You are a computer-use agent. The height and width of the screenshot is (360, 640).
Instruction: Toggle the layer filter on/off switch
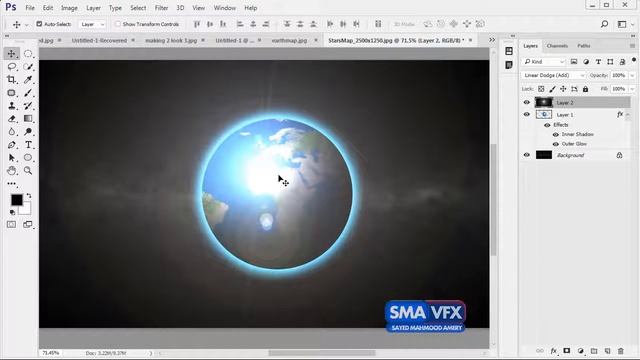coord(633,60)
